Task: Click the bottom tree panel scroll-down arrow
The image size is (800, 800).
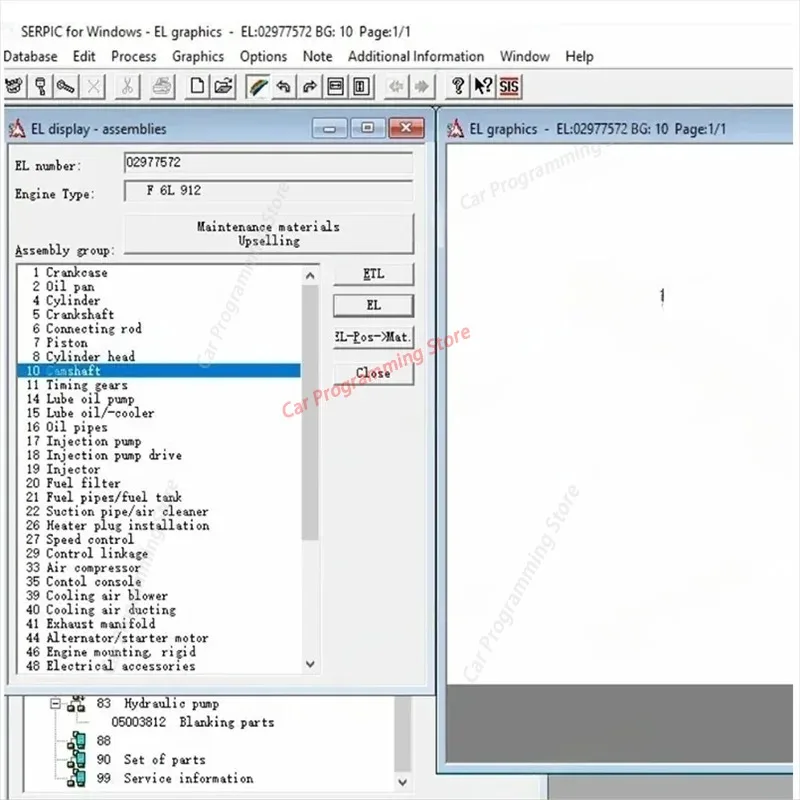Action: point(403,782)
